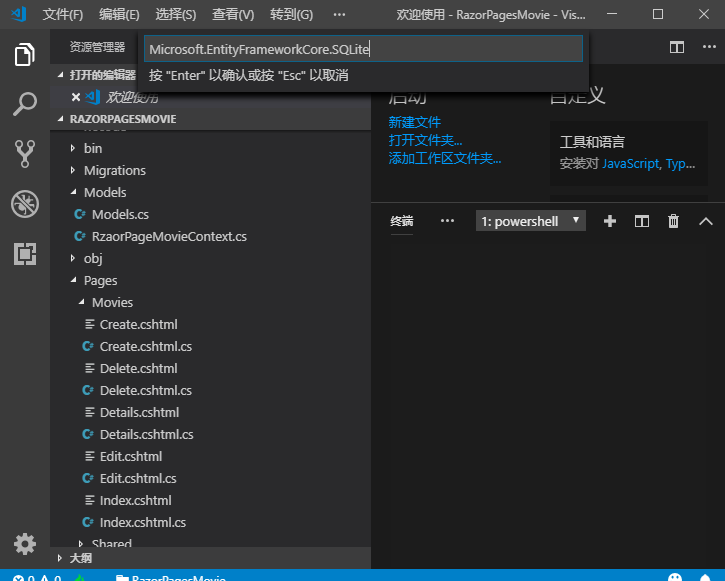
Task: Open the 文件(F) menu
Action: point(63,15)
